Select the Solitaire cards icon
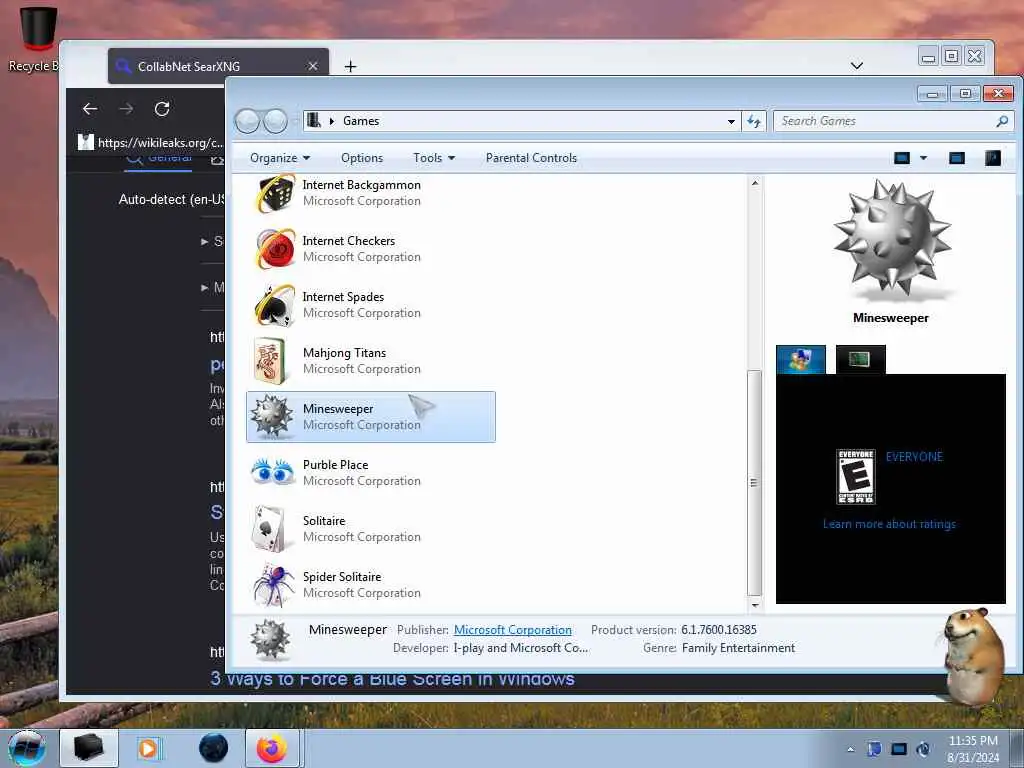 (269, 528)
